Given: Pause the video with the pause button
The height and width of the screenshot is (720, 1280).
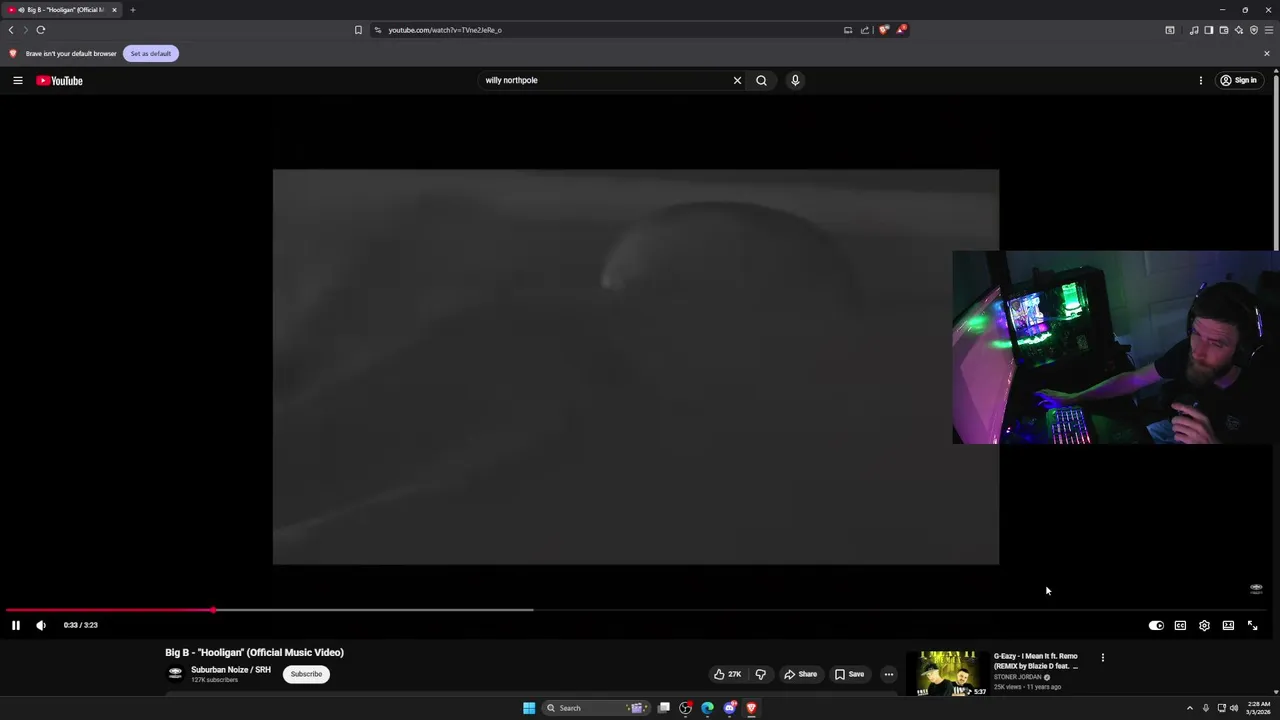Looking at the screenshot, I should (16, 625).
